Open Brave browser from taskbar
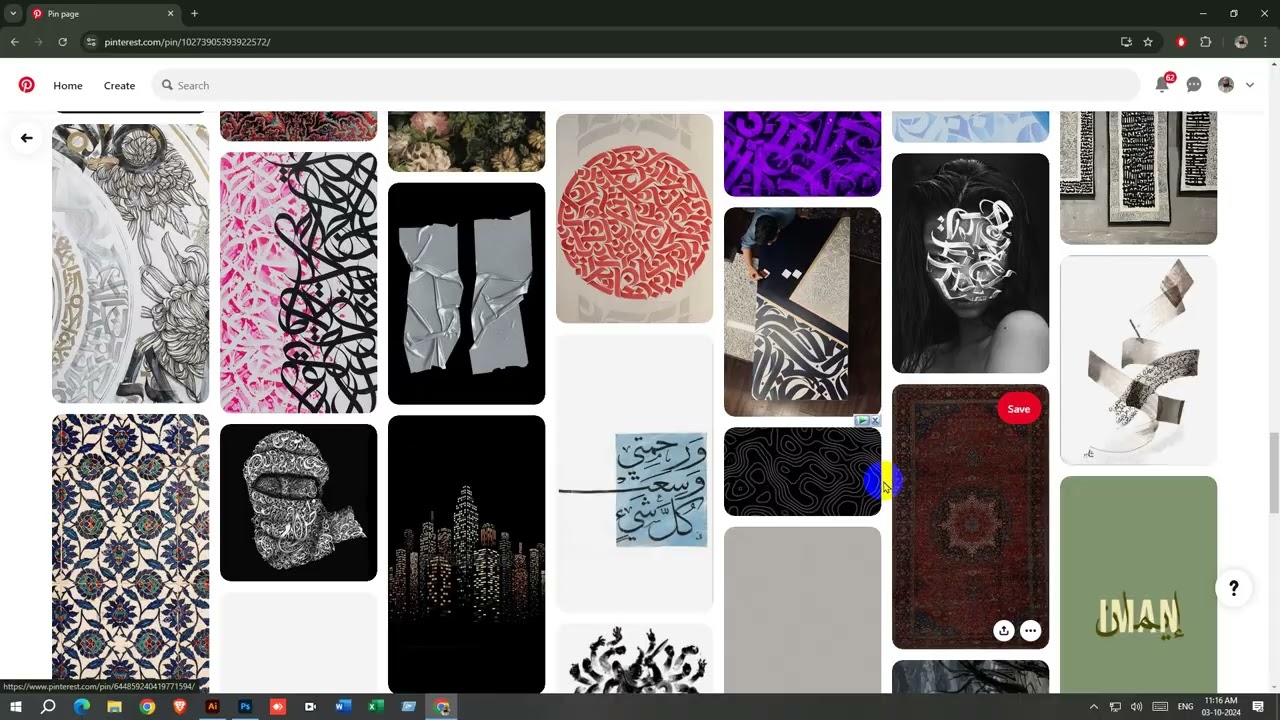Image resolution: width=1280 pixels, height=720 pixels. click(180, 707)
